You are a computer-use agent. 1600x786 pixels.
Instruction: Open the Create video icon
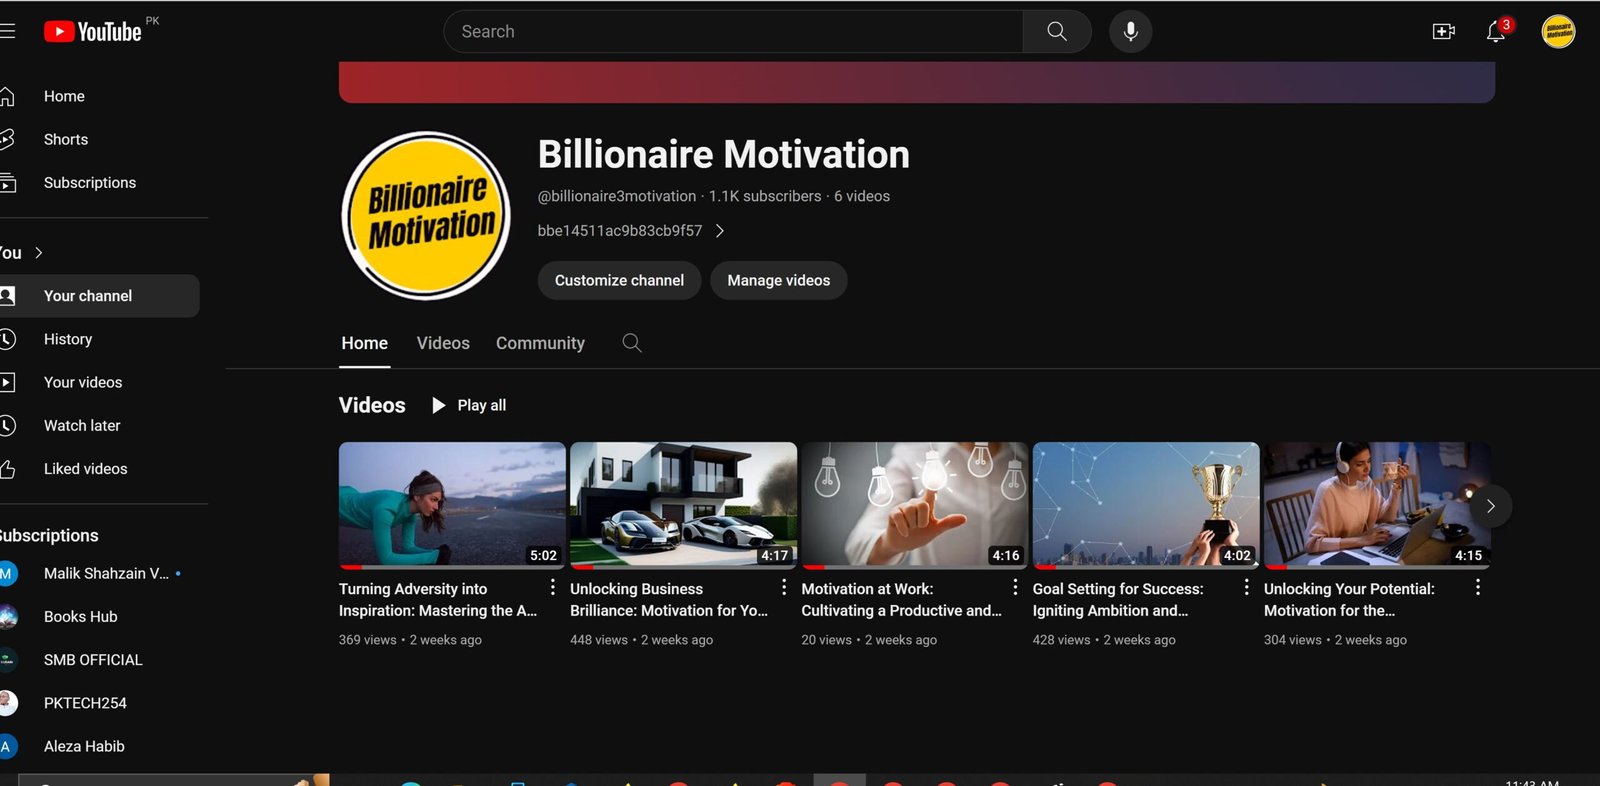click(1443, 31)
